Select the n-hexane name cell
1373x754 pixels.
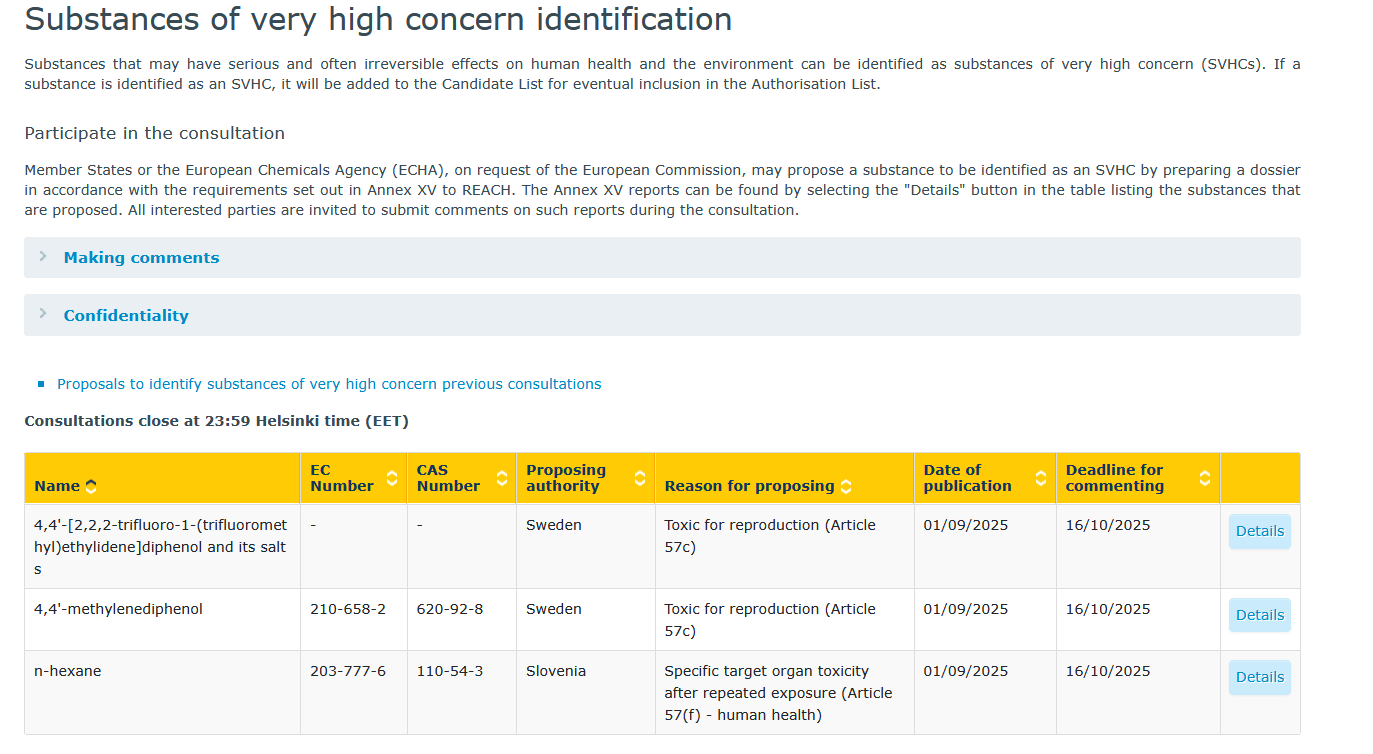pos(163,693)
